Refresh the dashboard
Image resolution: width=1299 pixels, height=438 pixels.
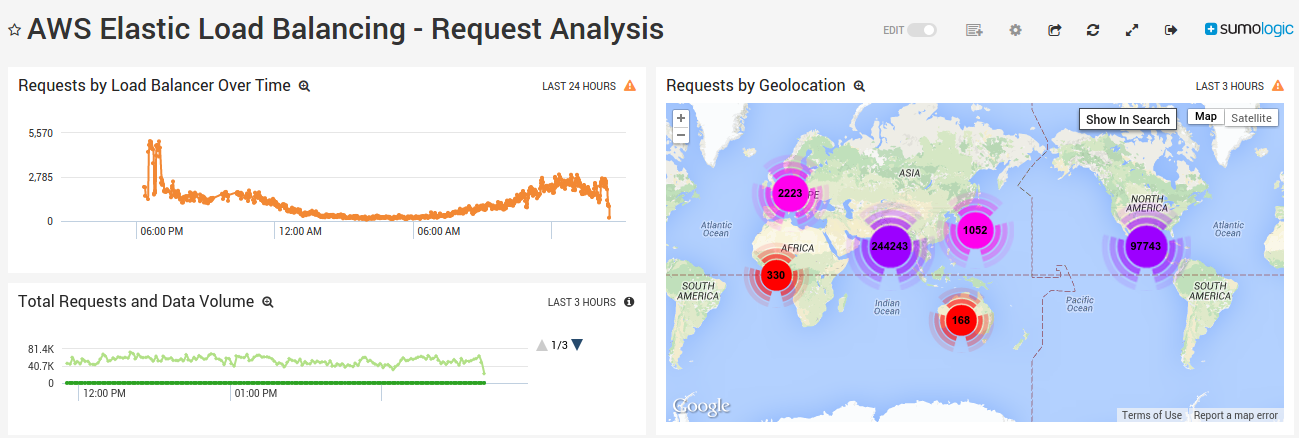tap(1093, 30)
